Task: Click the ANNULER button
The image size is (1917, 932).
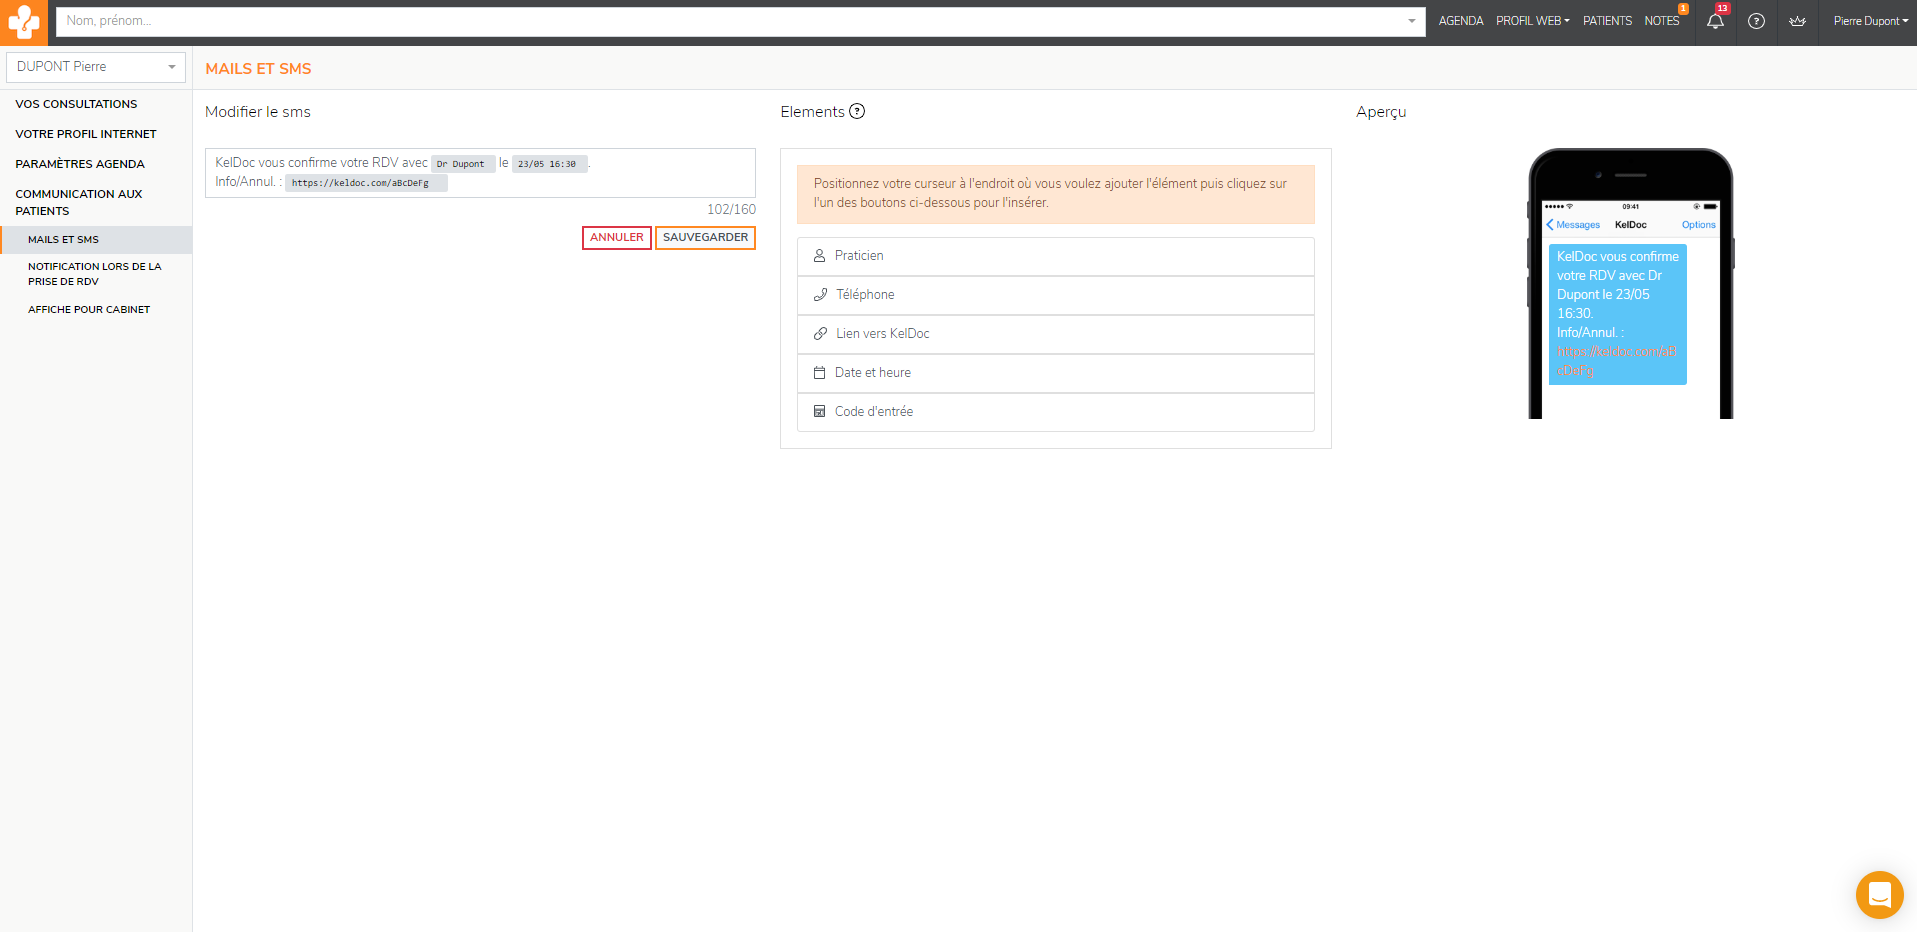Action: 616,238
